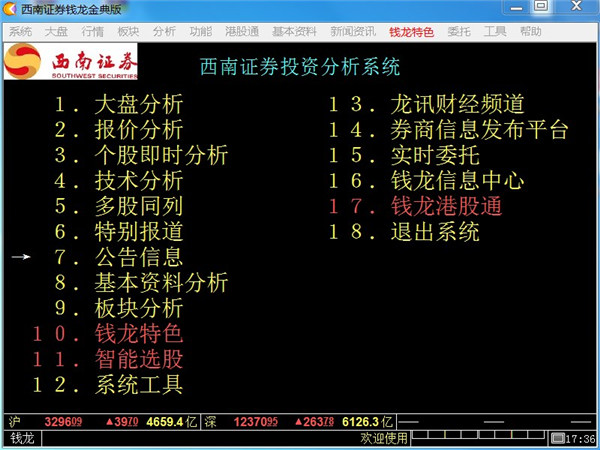Select 14. 券商信息发布平台
The image size is (600, 450).
click(x=448, y=130)
